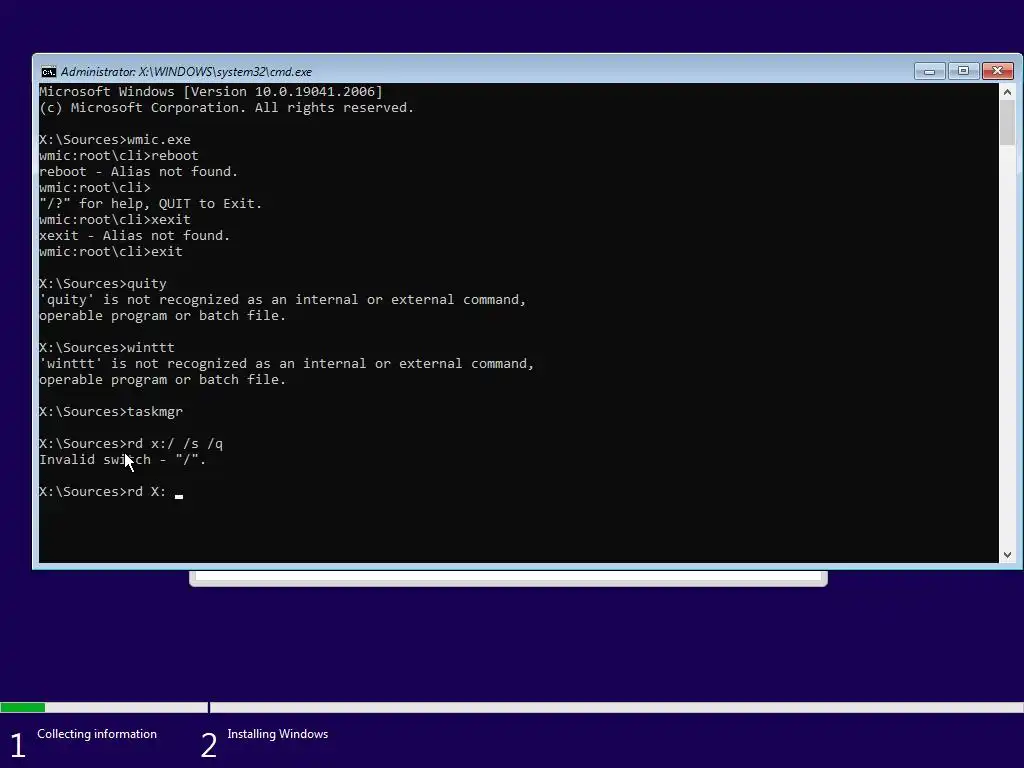The image size is (1024, 768).
Task: Click the 'wmic:root\cli>xexit' line
Action: (x=115, y=219)
